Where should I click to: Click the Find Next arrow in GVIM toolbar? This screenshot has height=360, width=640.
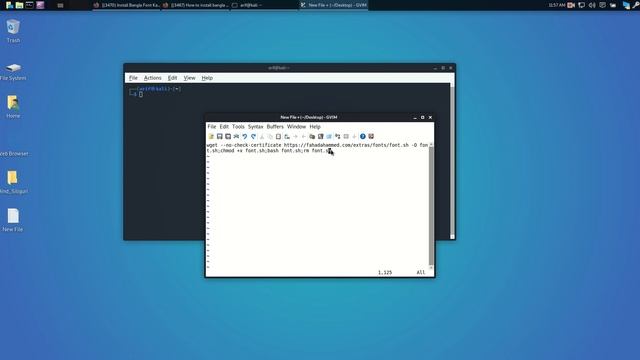coord(295,136)
